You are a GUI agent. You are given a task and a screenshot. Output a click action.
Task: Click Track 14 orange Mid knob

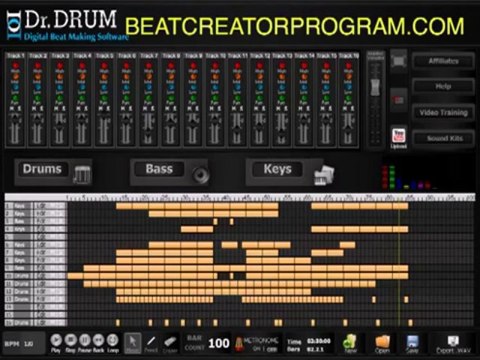coord(304,77)
